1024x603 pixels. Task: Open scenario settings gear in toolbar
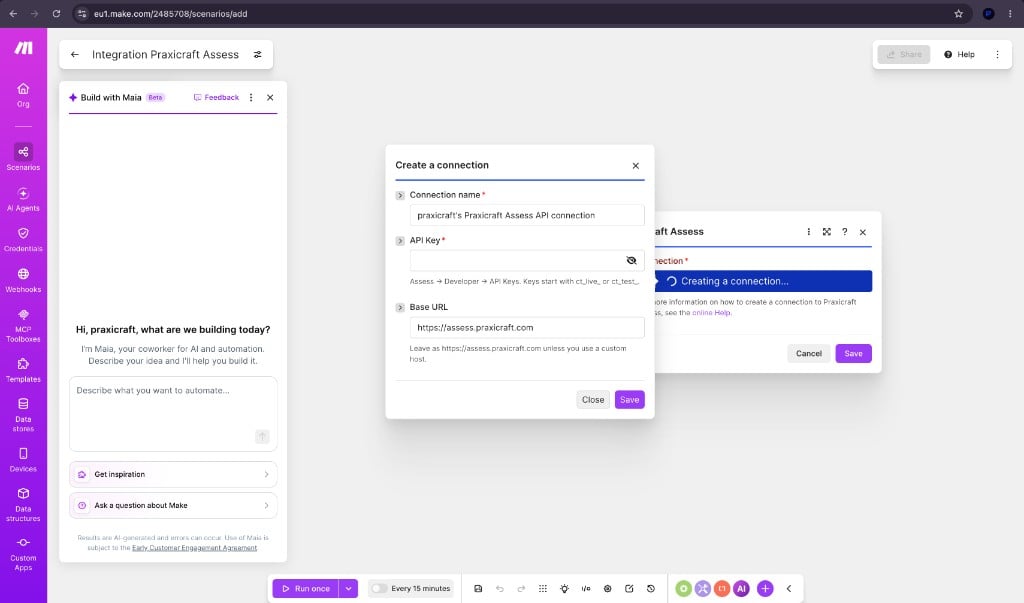[x=607, y=589]
